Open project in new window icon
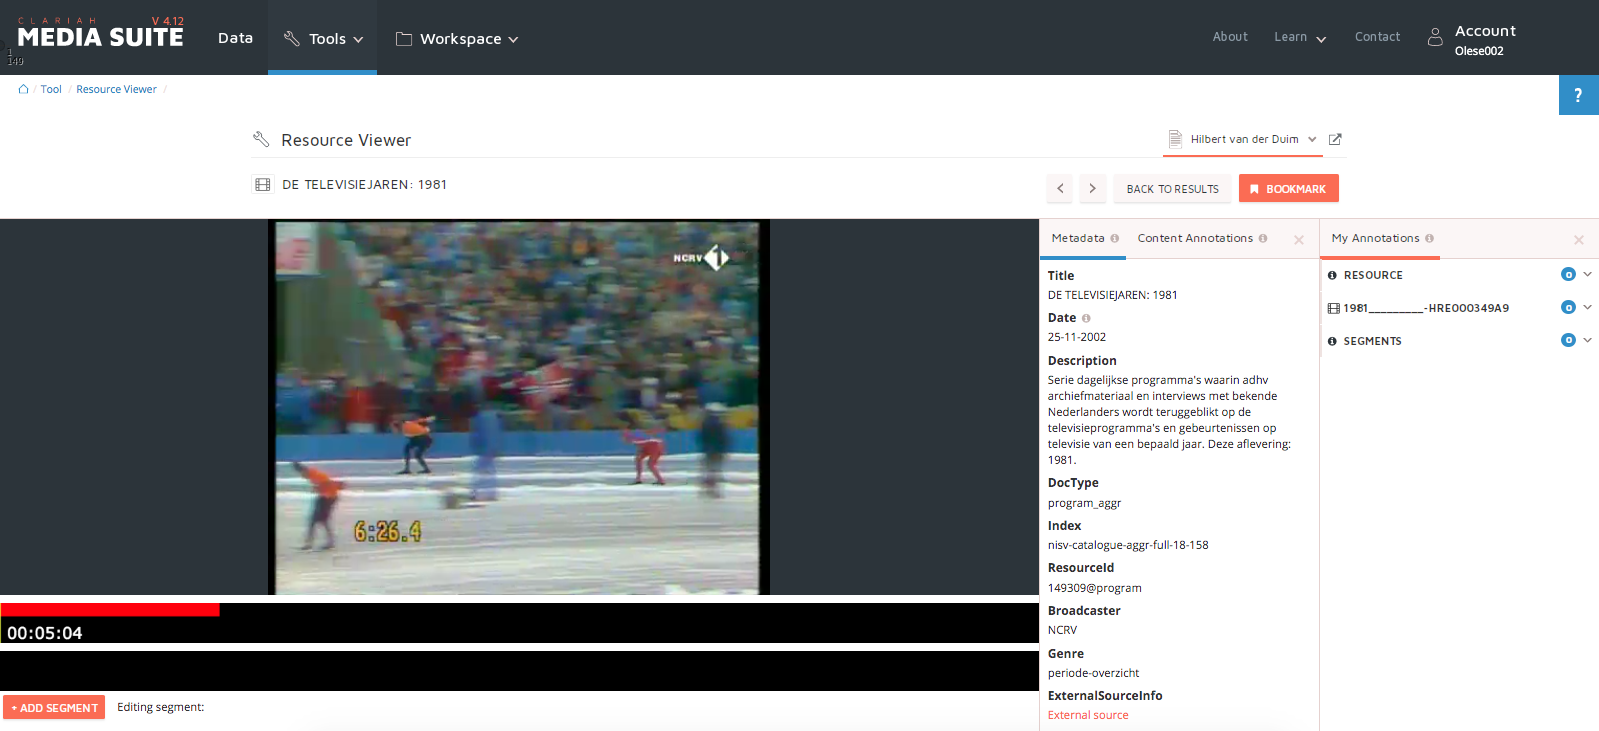Image resolution: width=1599 pixels, height=731 pixels. coord(1335,139)
